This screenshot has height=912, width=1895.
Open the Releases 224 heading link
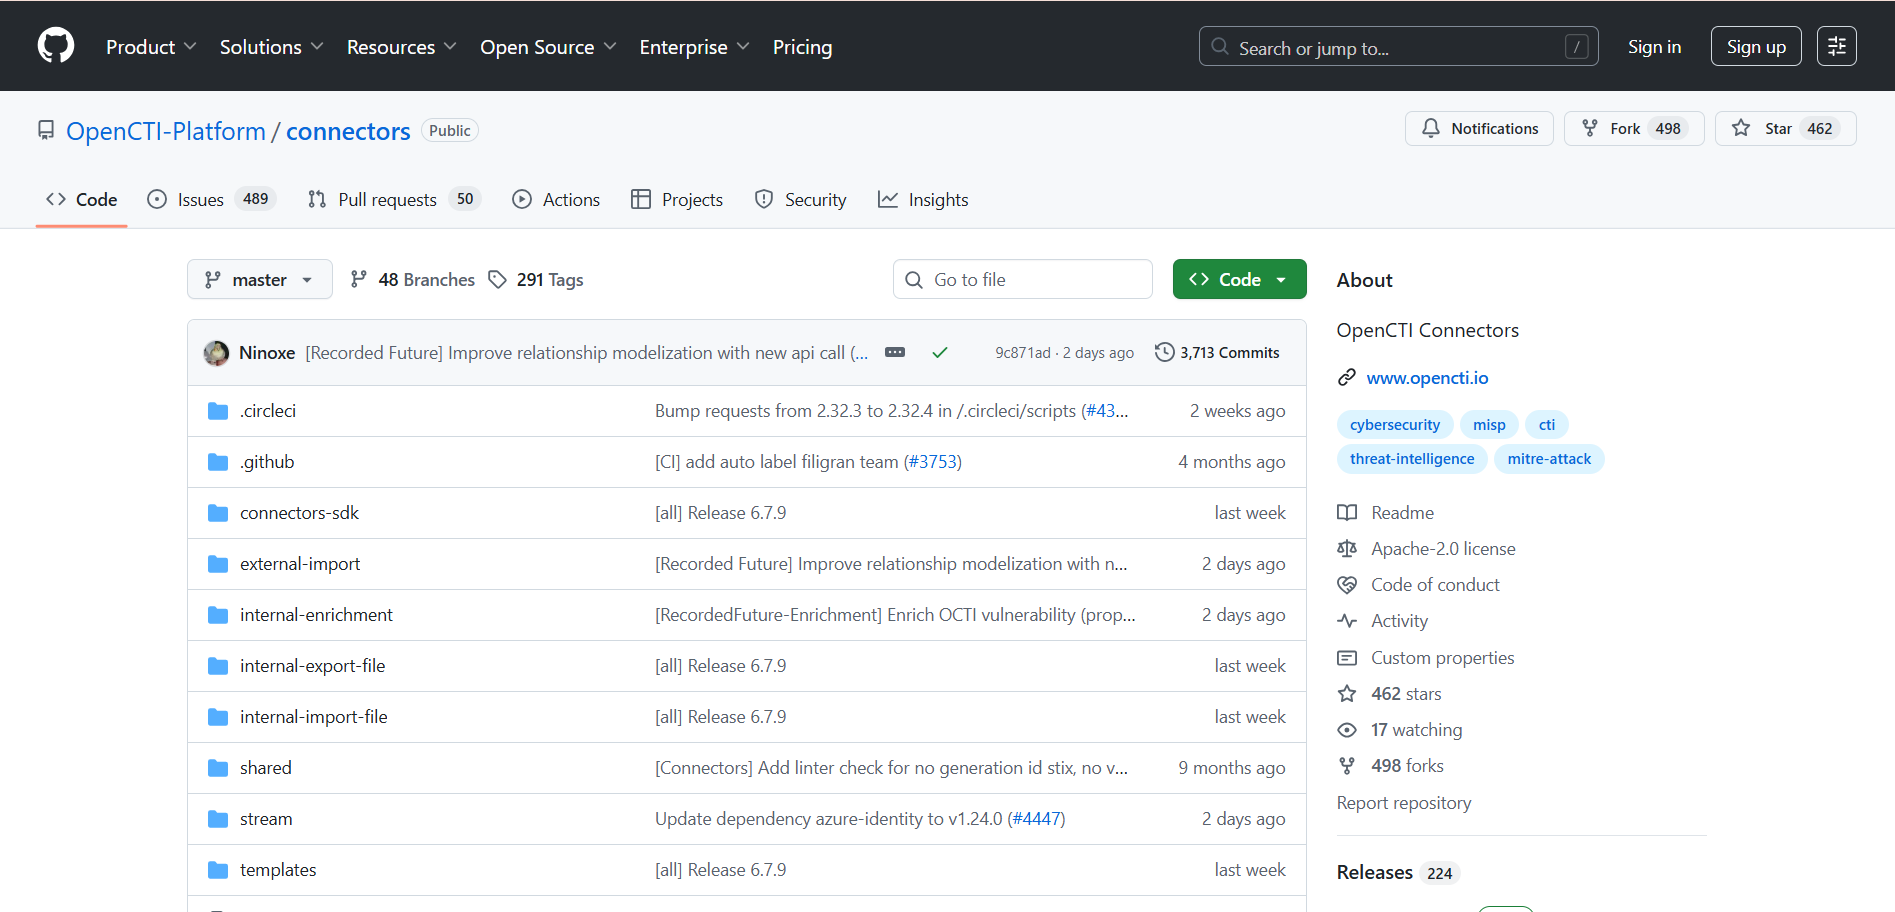point(1398,872)
